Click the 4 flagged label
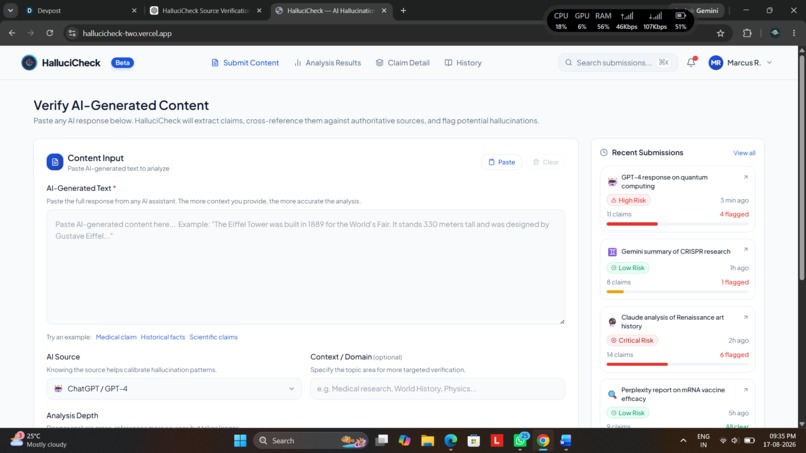Image resolution: width=806 pixels, height=453 pixels. point(734,214)
